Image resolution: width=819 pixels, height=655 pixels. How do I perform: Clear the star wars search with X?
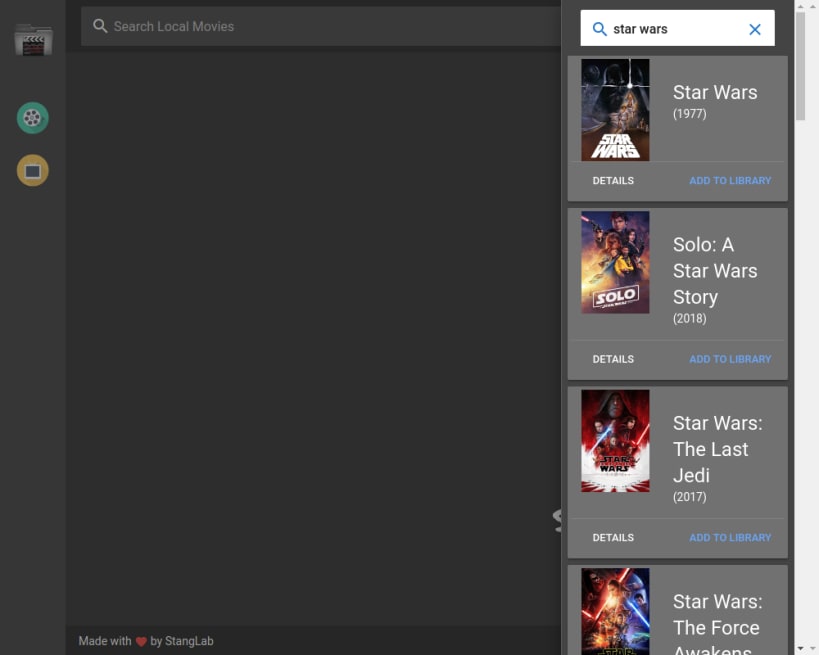coord(755,29)
